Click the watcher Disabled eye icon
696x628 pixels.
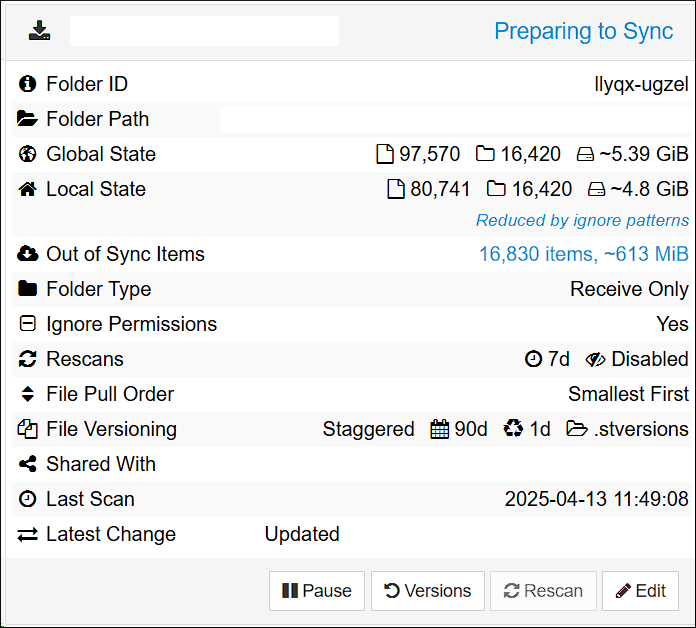pyautogui.click(x=596, y=359)
